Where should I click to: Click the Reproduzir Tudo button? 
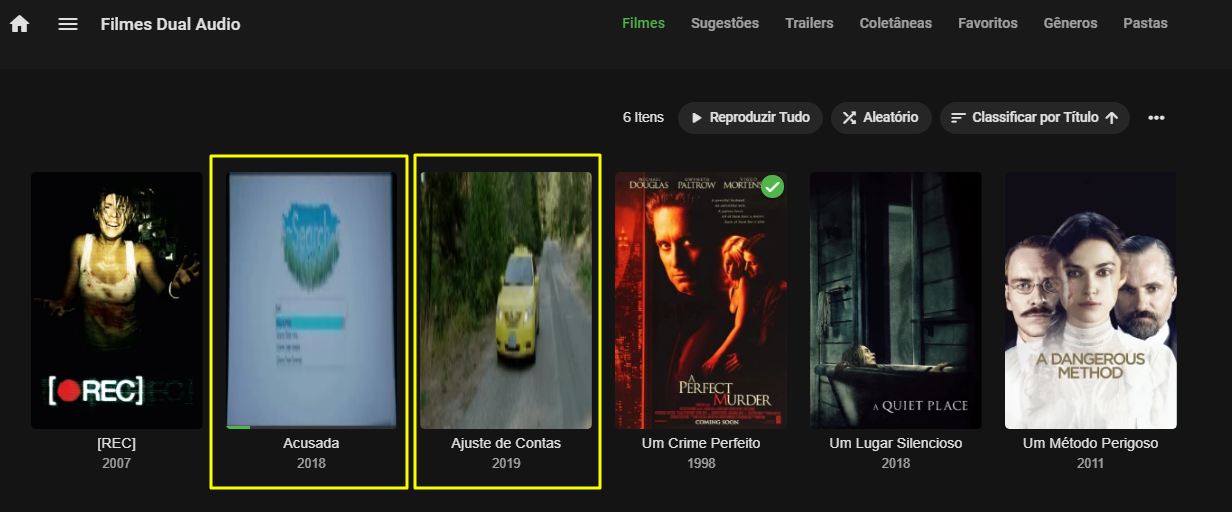[751, 118]
